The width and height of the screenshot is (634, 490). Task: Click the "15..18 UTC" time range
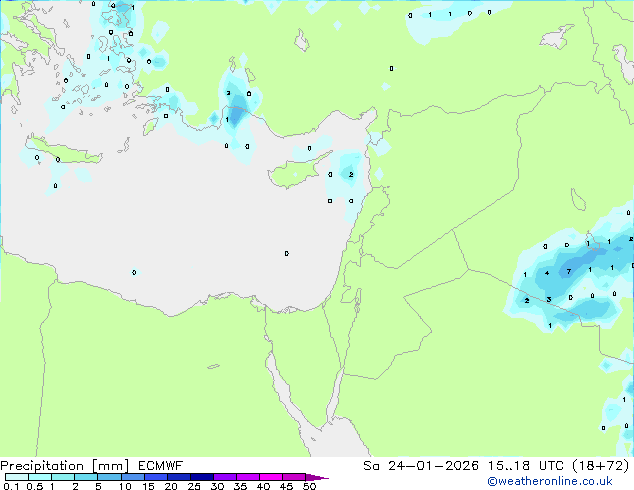pos(525,466)
